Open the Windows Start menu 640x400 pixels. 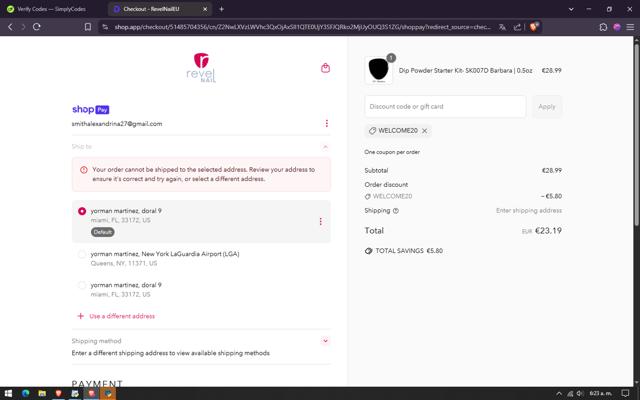(x=8, y=393)
